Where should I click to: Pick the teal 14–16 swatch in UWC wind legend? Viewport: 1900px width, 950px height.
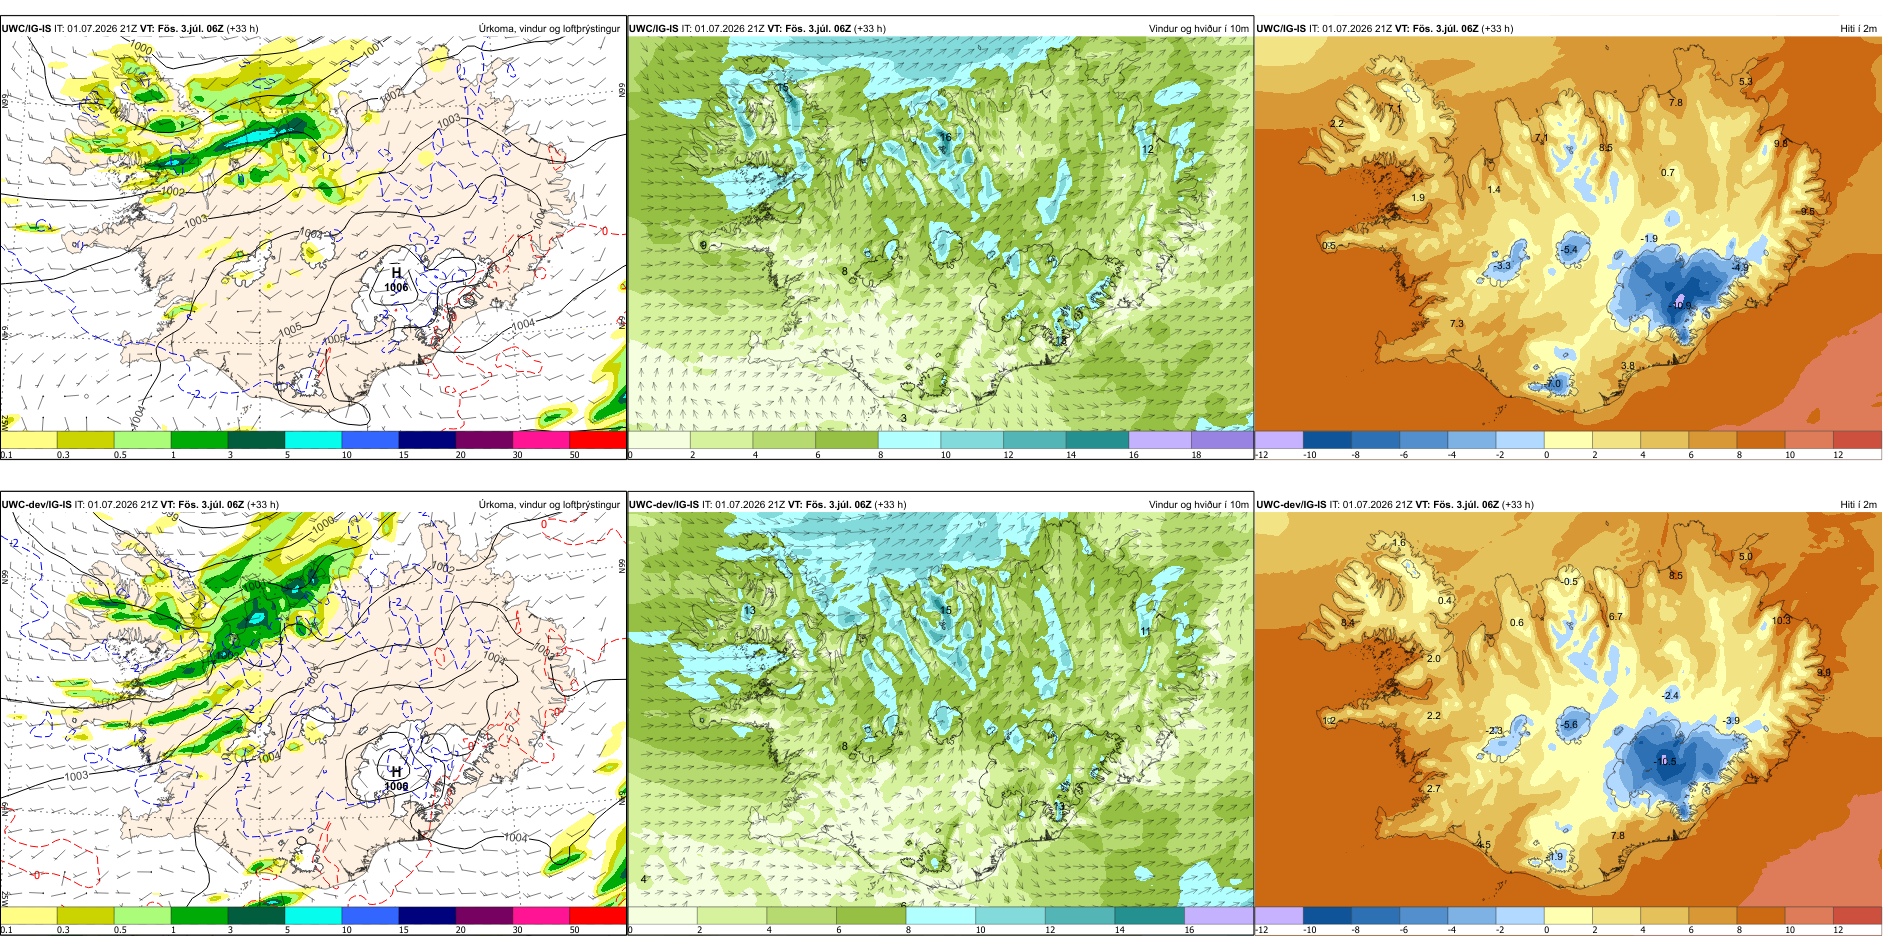point(1097,440)
